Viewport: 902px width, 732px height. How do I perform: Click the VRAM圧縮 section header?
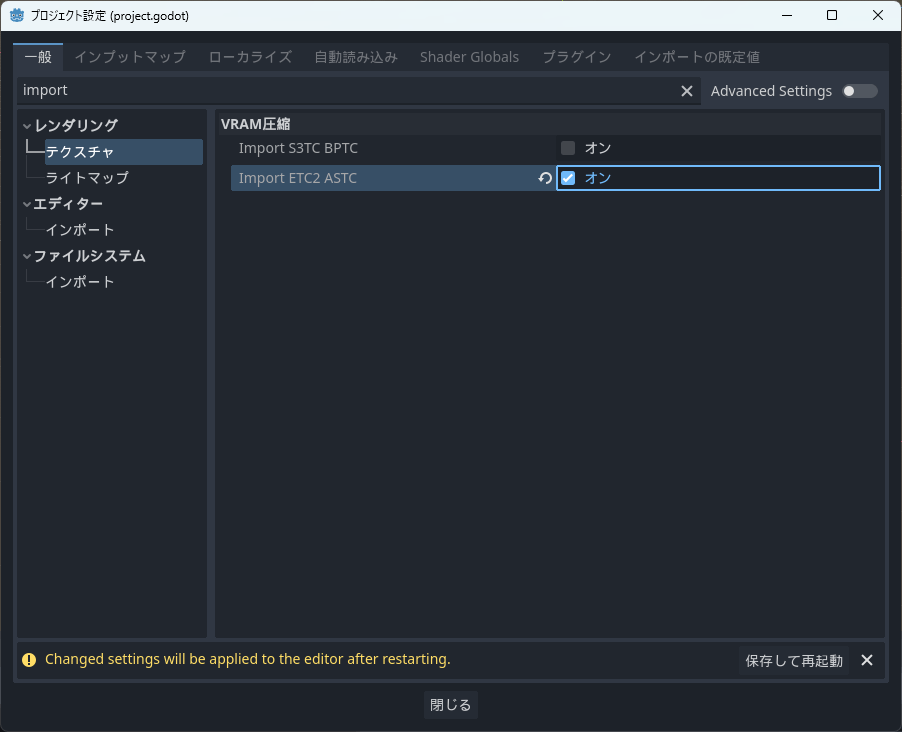[x=255, y=124]
